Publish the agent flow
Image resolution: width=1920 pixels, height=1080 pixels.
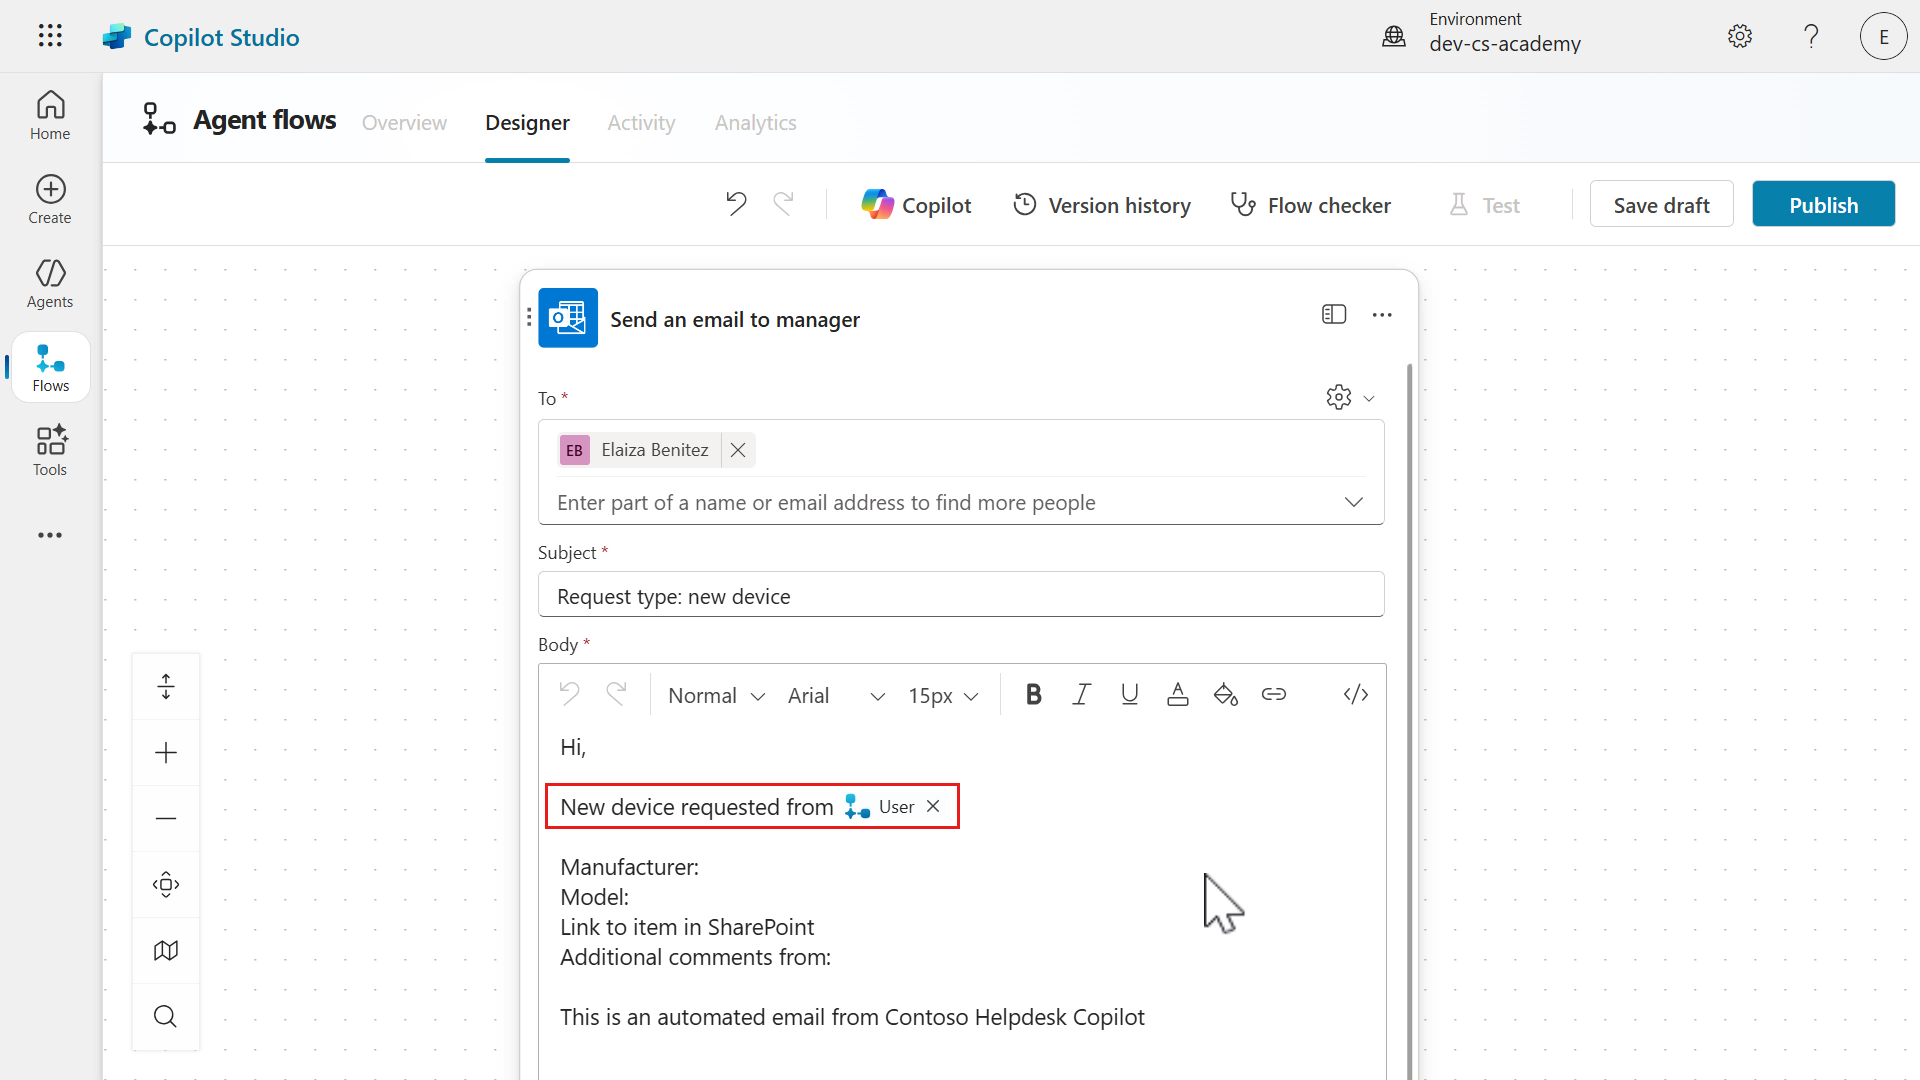pyautogui.click(x=1823, y=204)
